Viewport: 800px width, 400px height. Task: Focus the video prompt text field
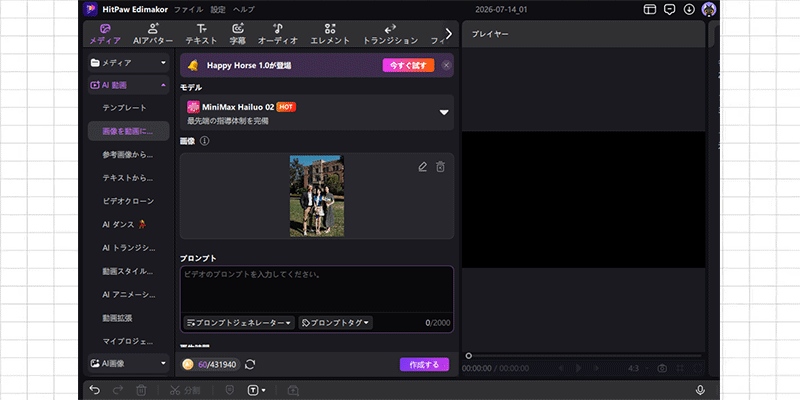coord(317,289)
